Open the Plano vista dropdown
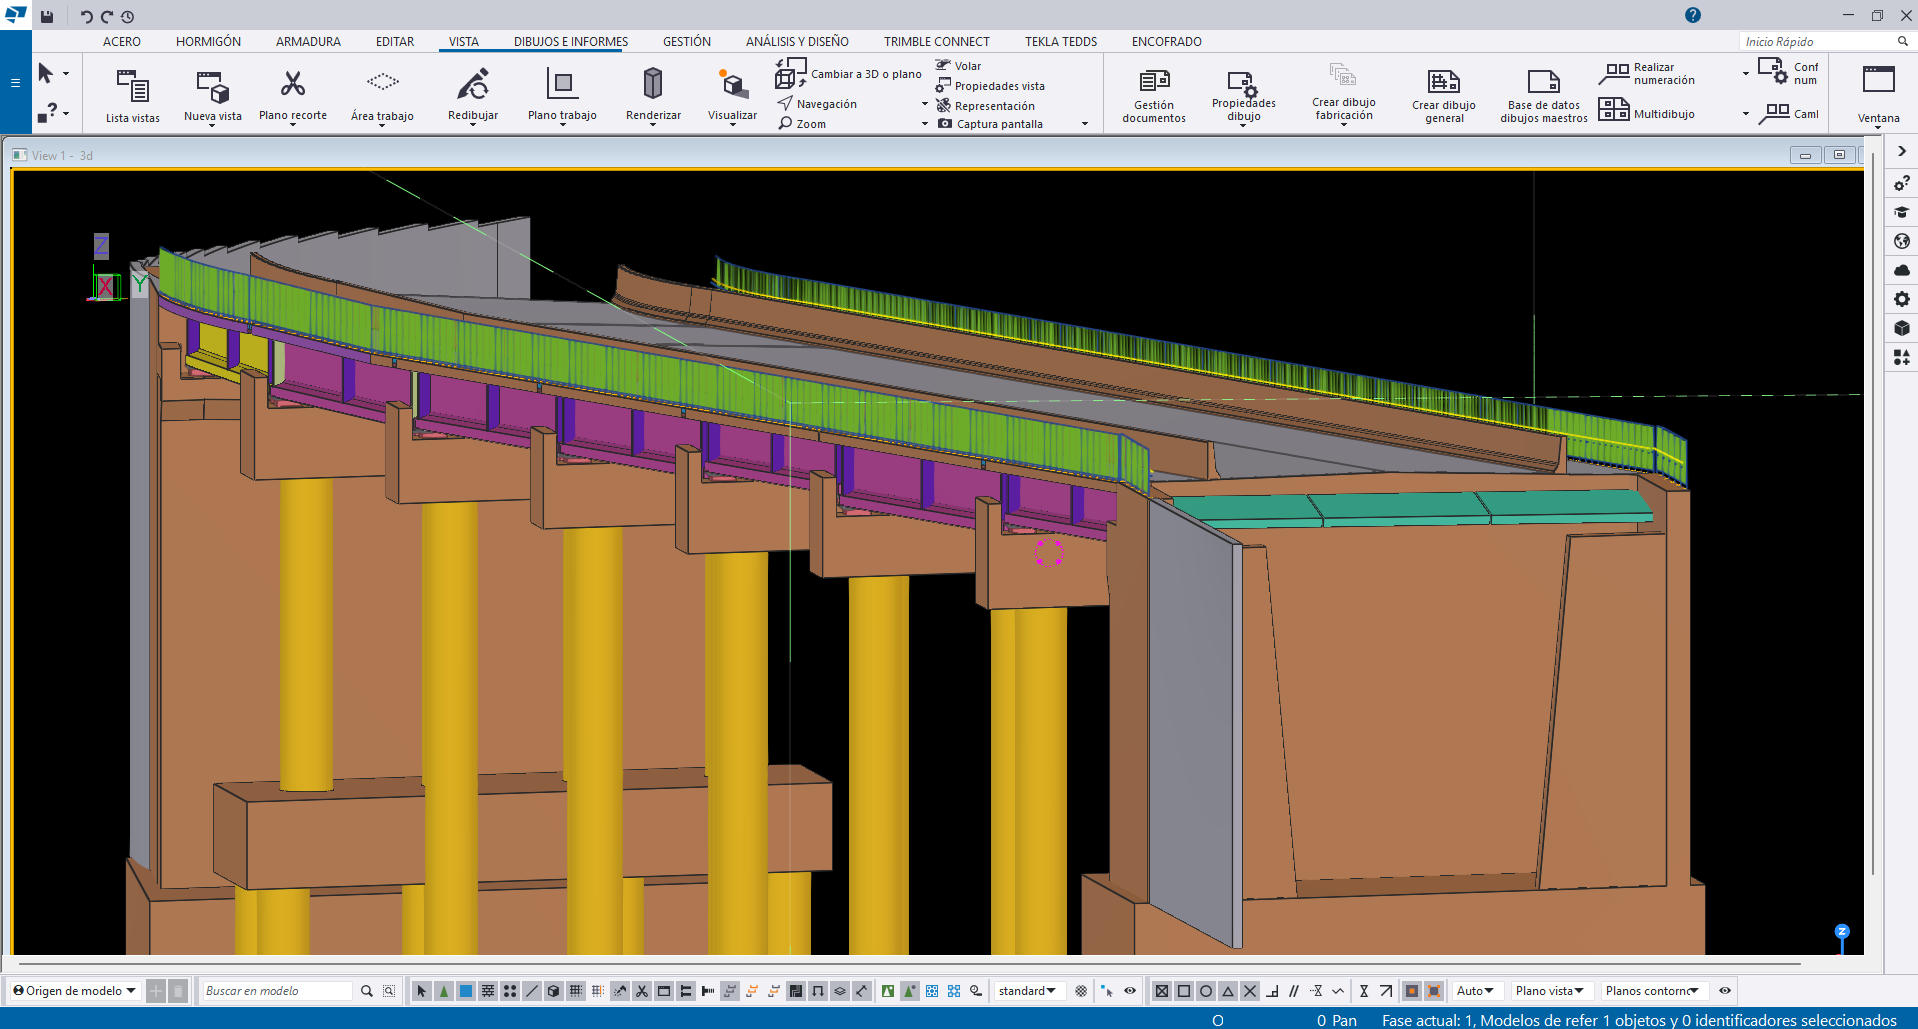The image size is (1918, 1029). pos(1549,991)
